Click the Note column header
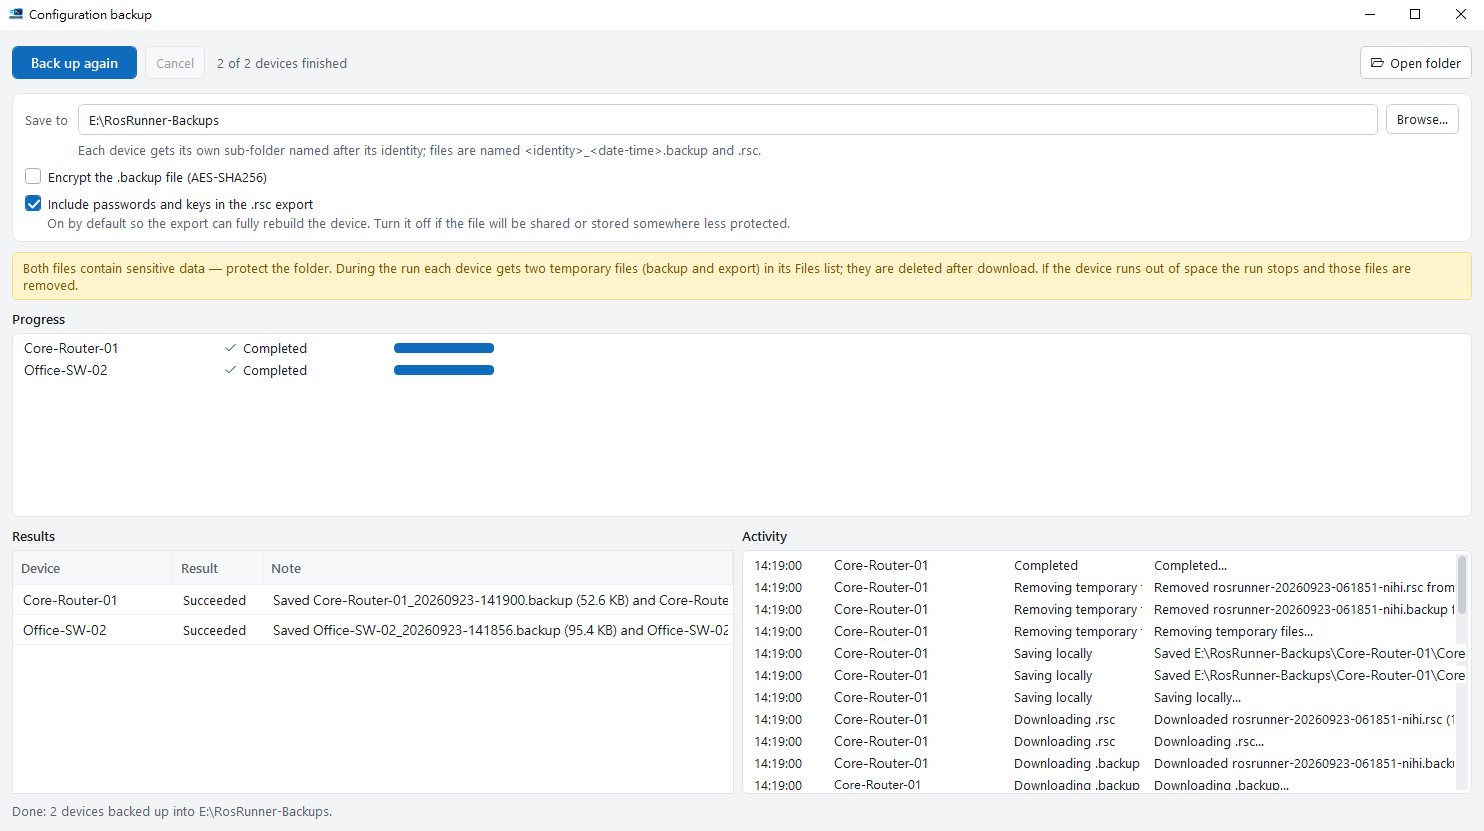 point(497,568)
